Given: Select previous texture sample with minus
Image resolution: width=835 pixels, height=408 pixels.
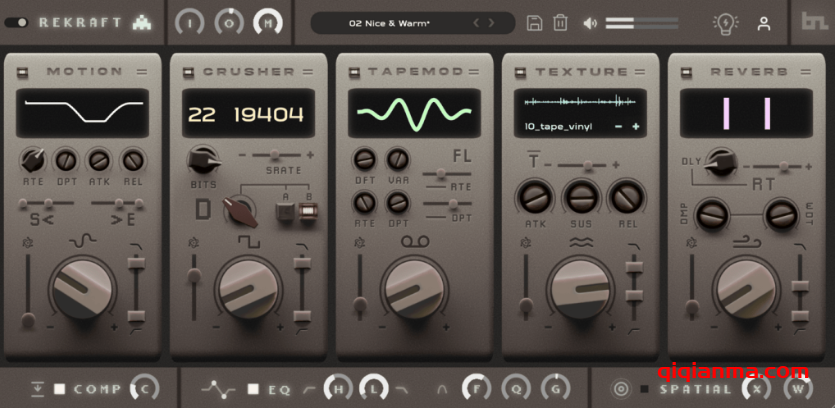Looking at the screenshot, I should click(x=618, y=127).
